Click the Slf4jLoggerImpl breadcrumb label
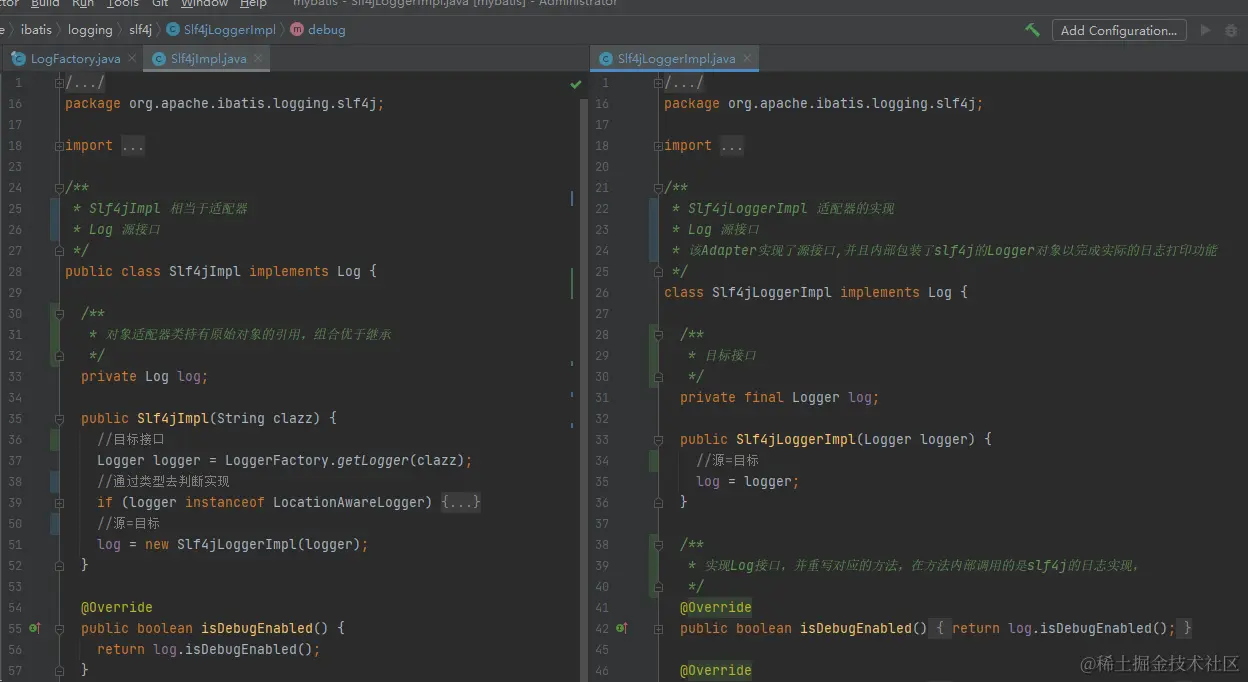The image size is (1248, 682). coord(230,30)
